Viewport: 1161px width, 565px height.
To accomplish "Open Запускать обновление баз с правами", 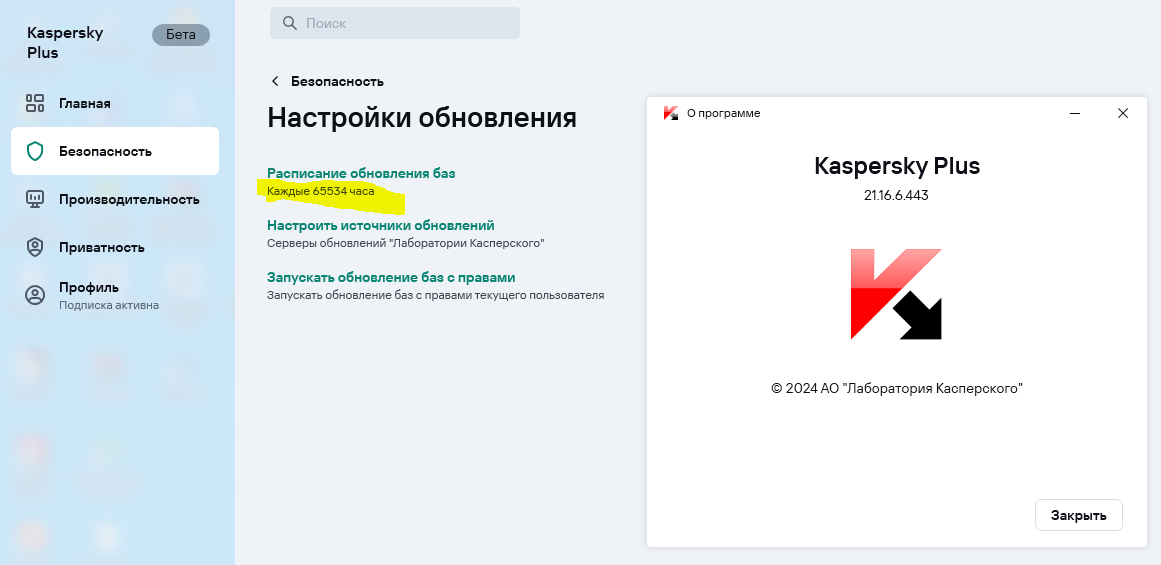I will pos(391,278).
